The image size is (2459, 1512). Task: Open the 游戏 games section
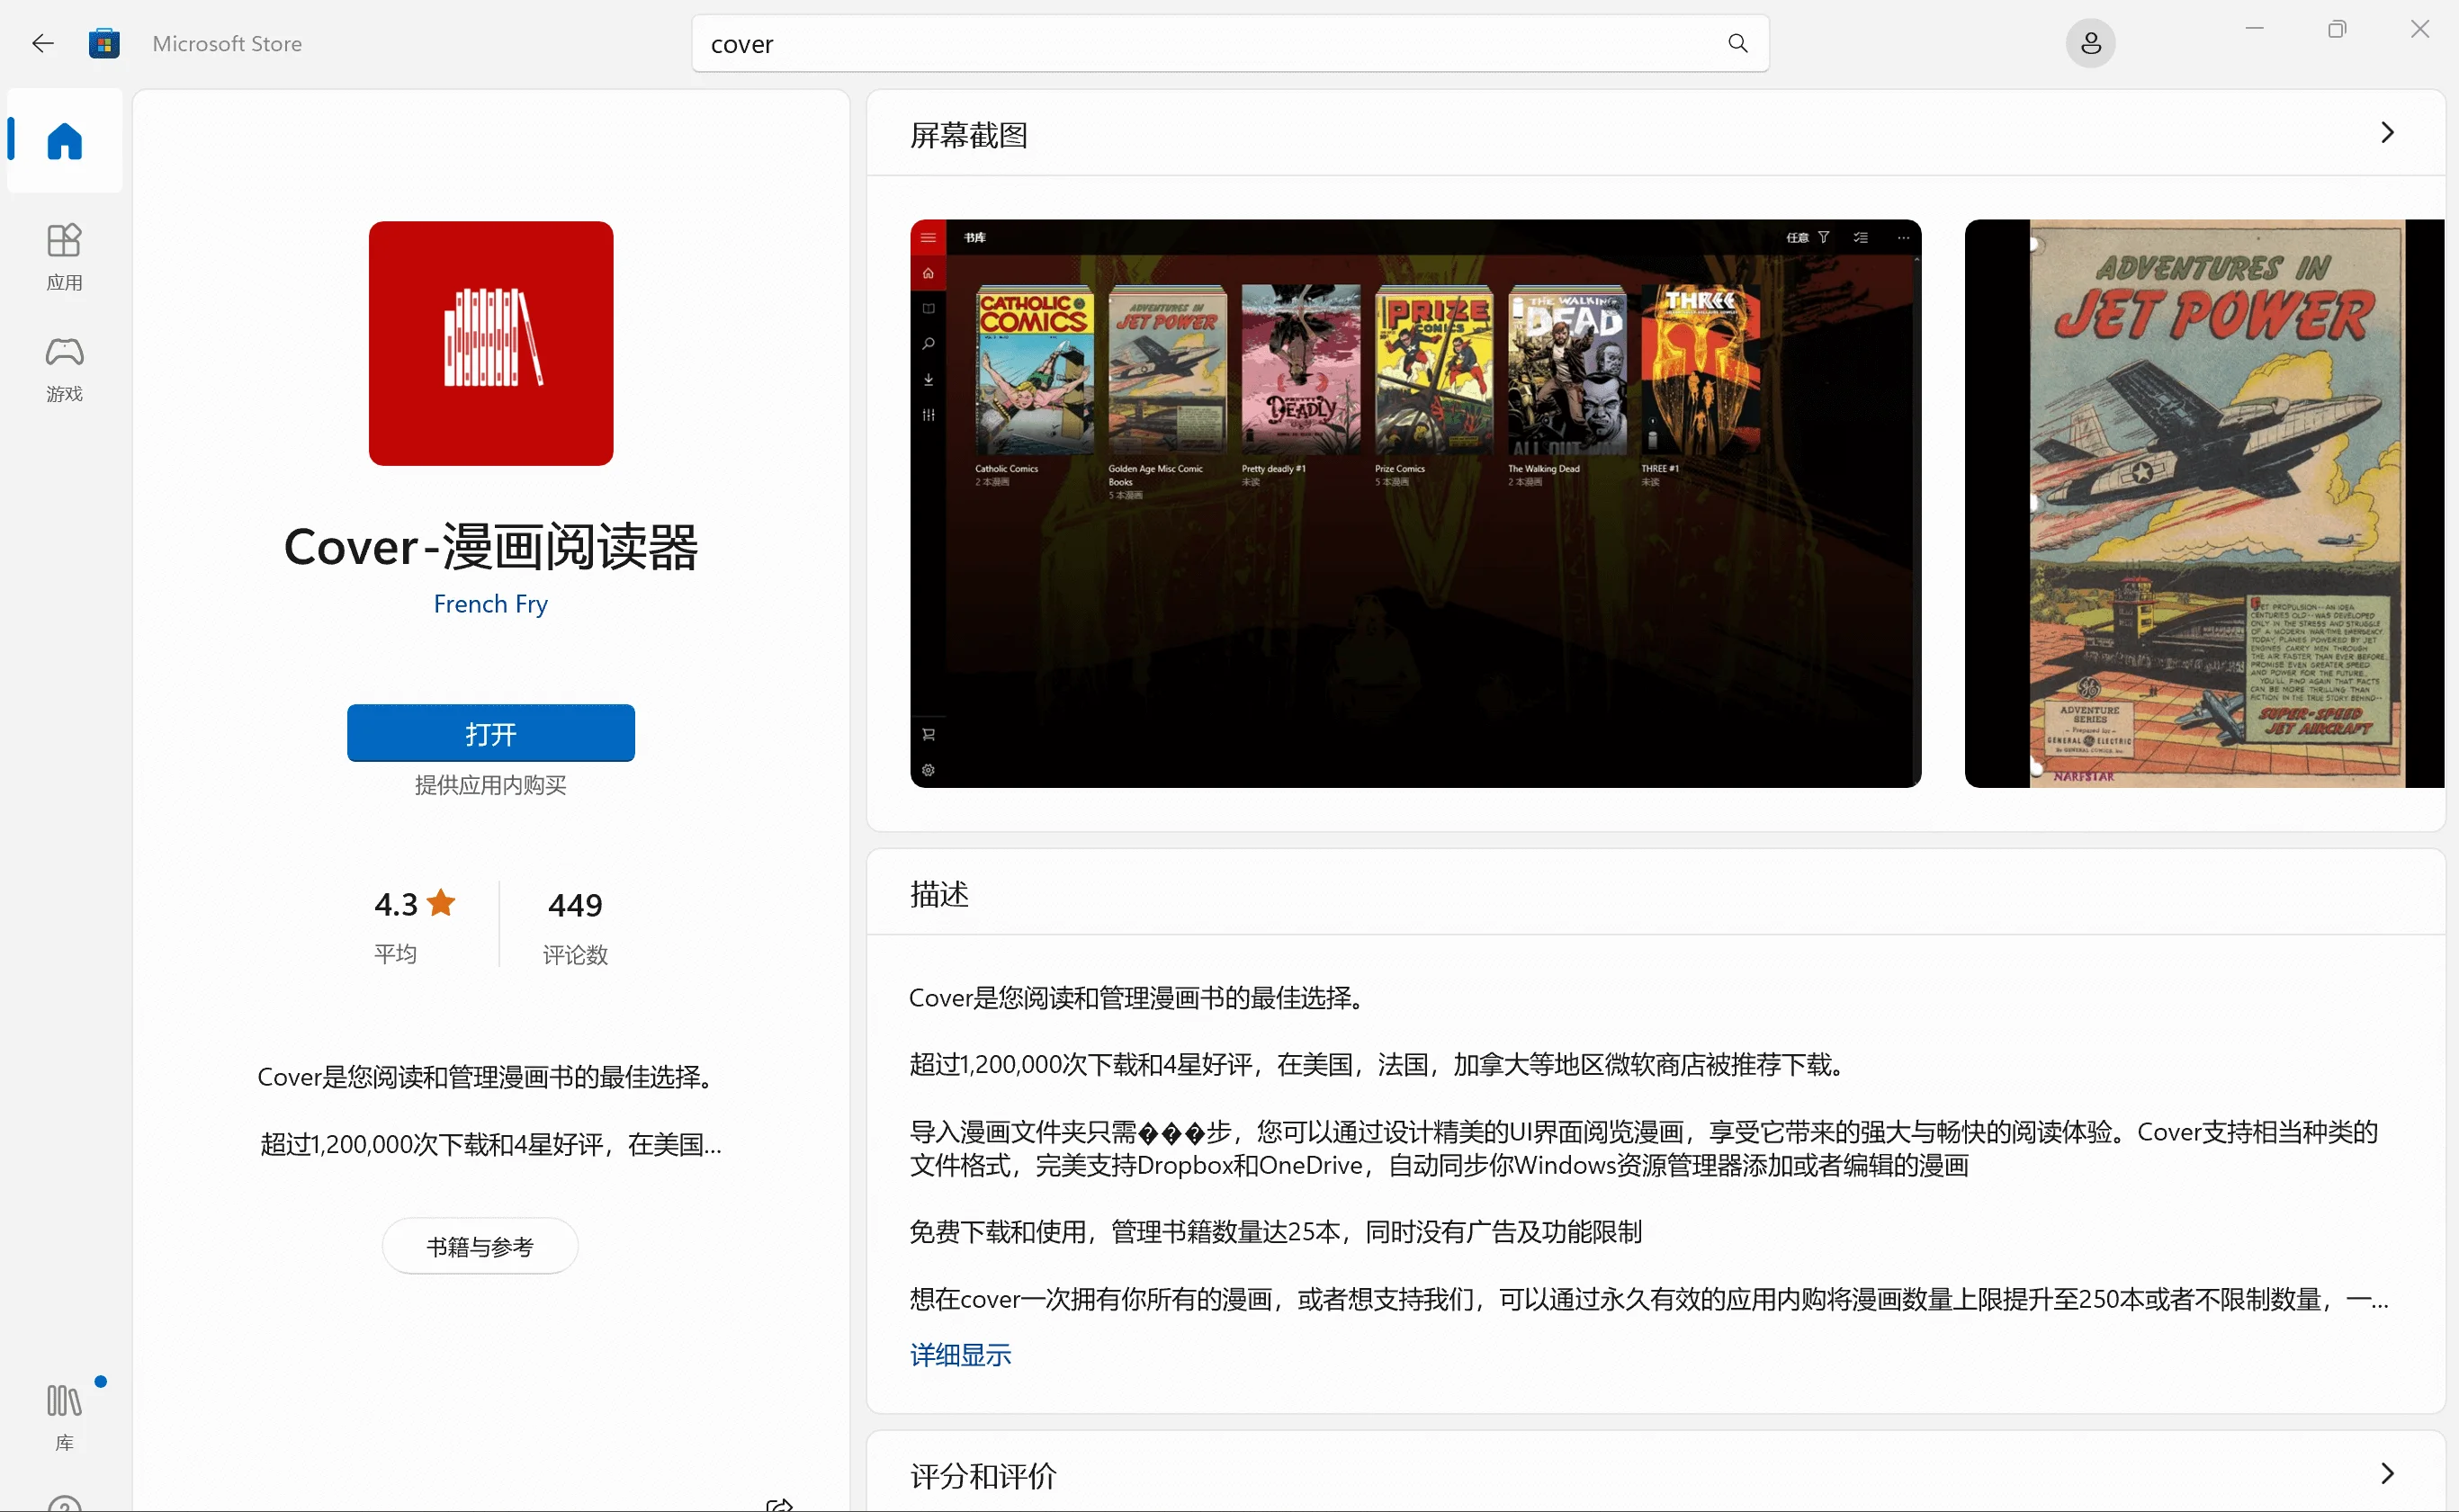pyautogui.click(x=64, y=368)
